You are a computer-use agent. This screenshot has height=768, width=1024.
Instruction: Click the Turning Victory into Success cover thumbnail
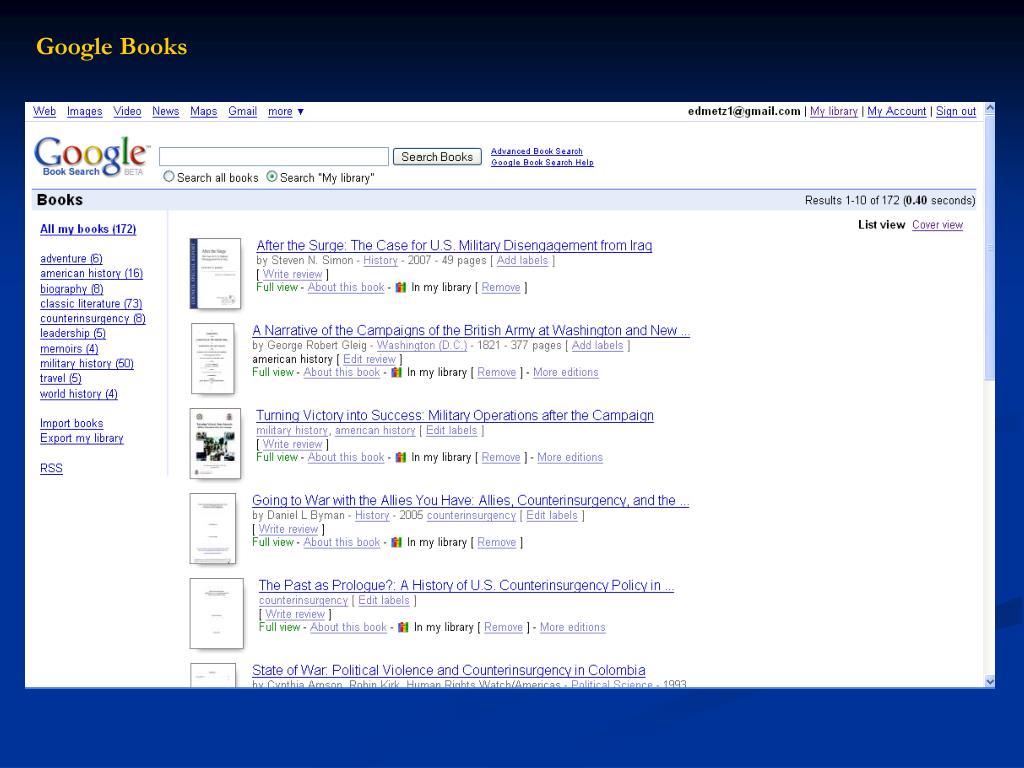[216, 443]
